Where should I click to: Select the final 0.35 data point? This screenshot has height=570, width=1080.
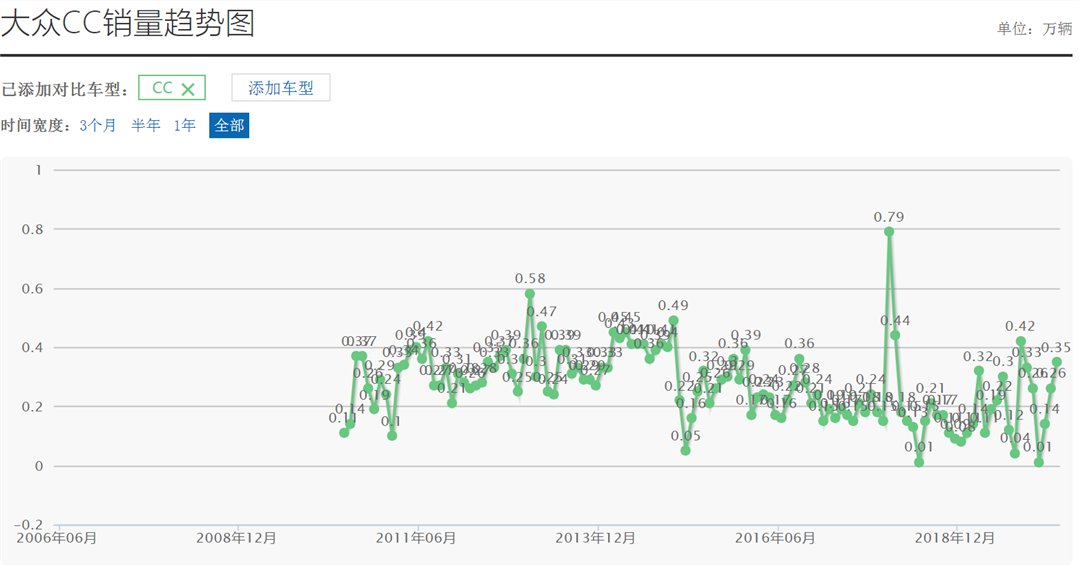[1056, 361]
